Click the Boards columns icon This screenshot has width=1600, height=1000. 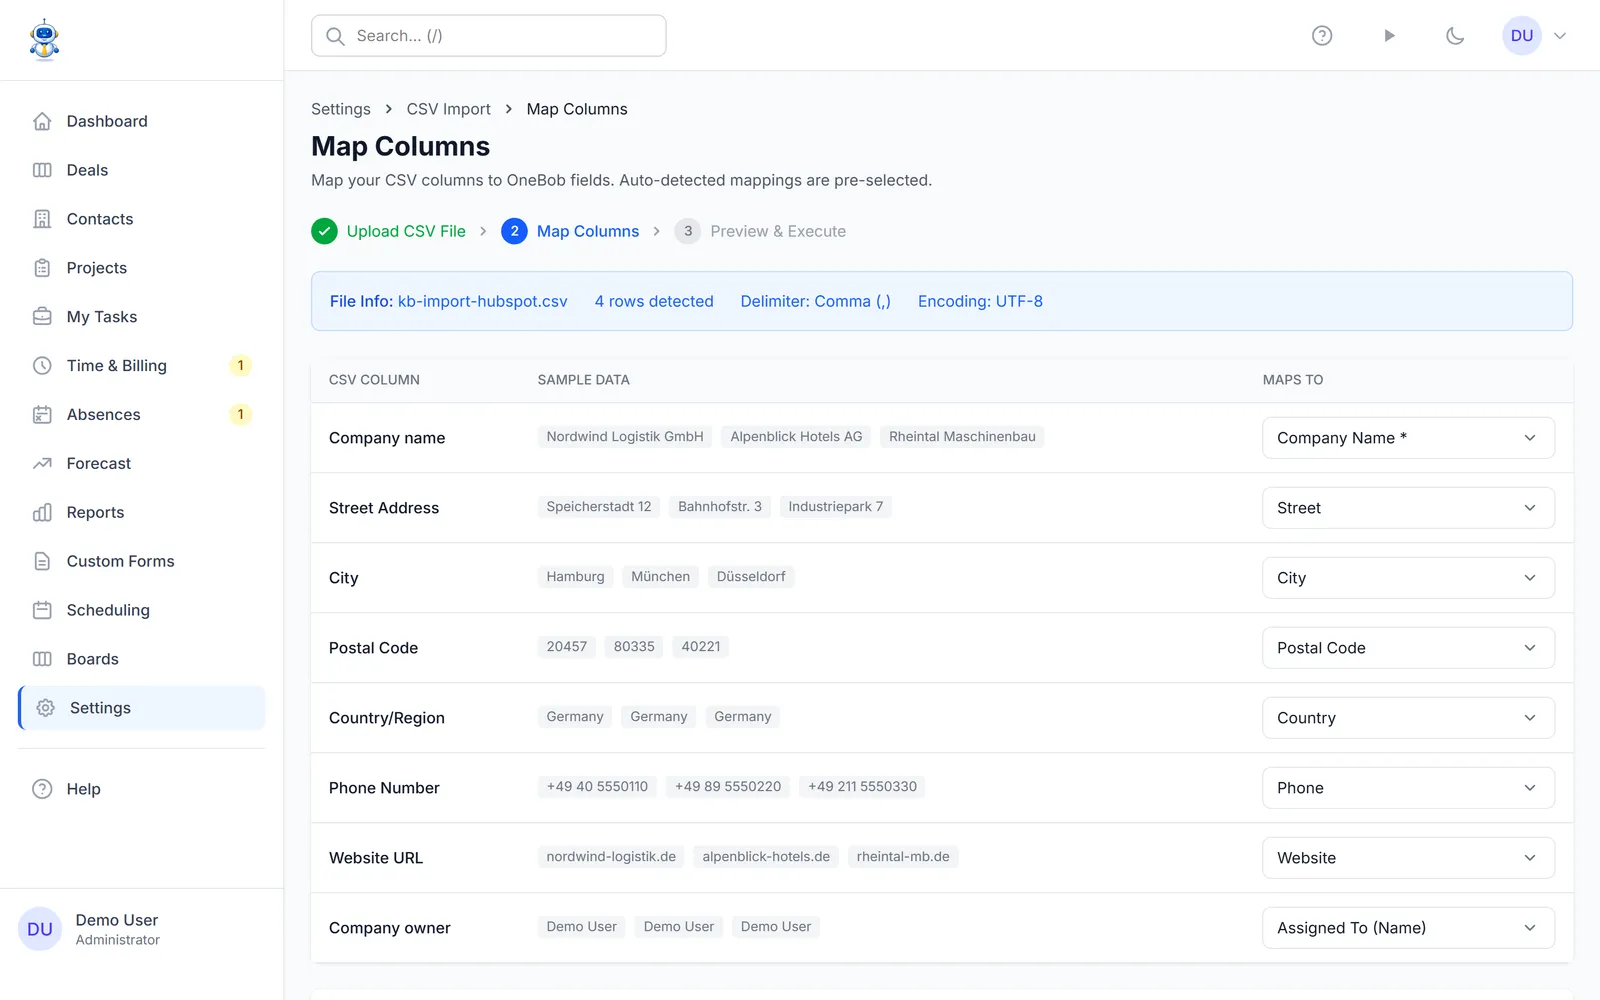(42, 659)
